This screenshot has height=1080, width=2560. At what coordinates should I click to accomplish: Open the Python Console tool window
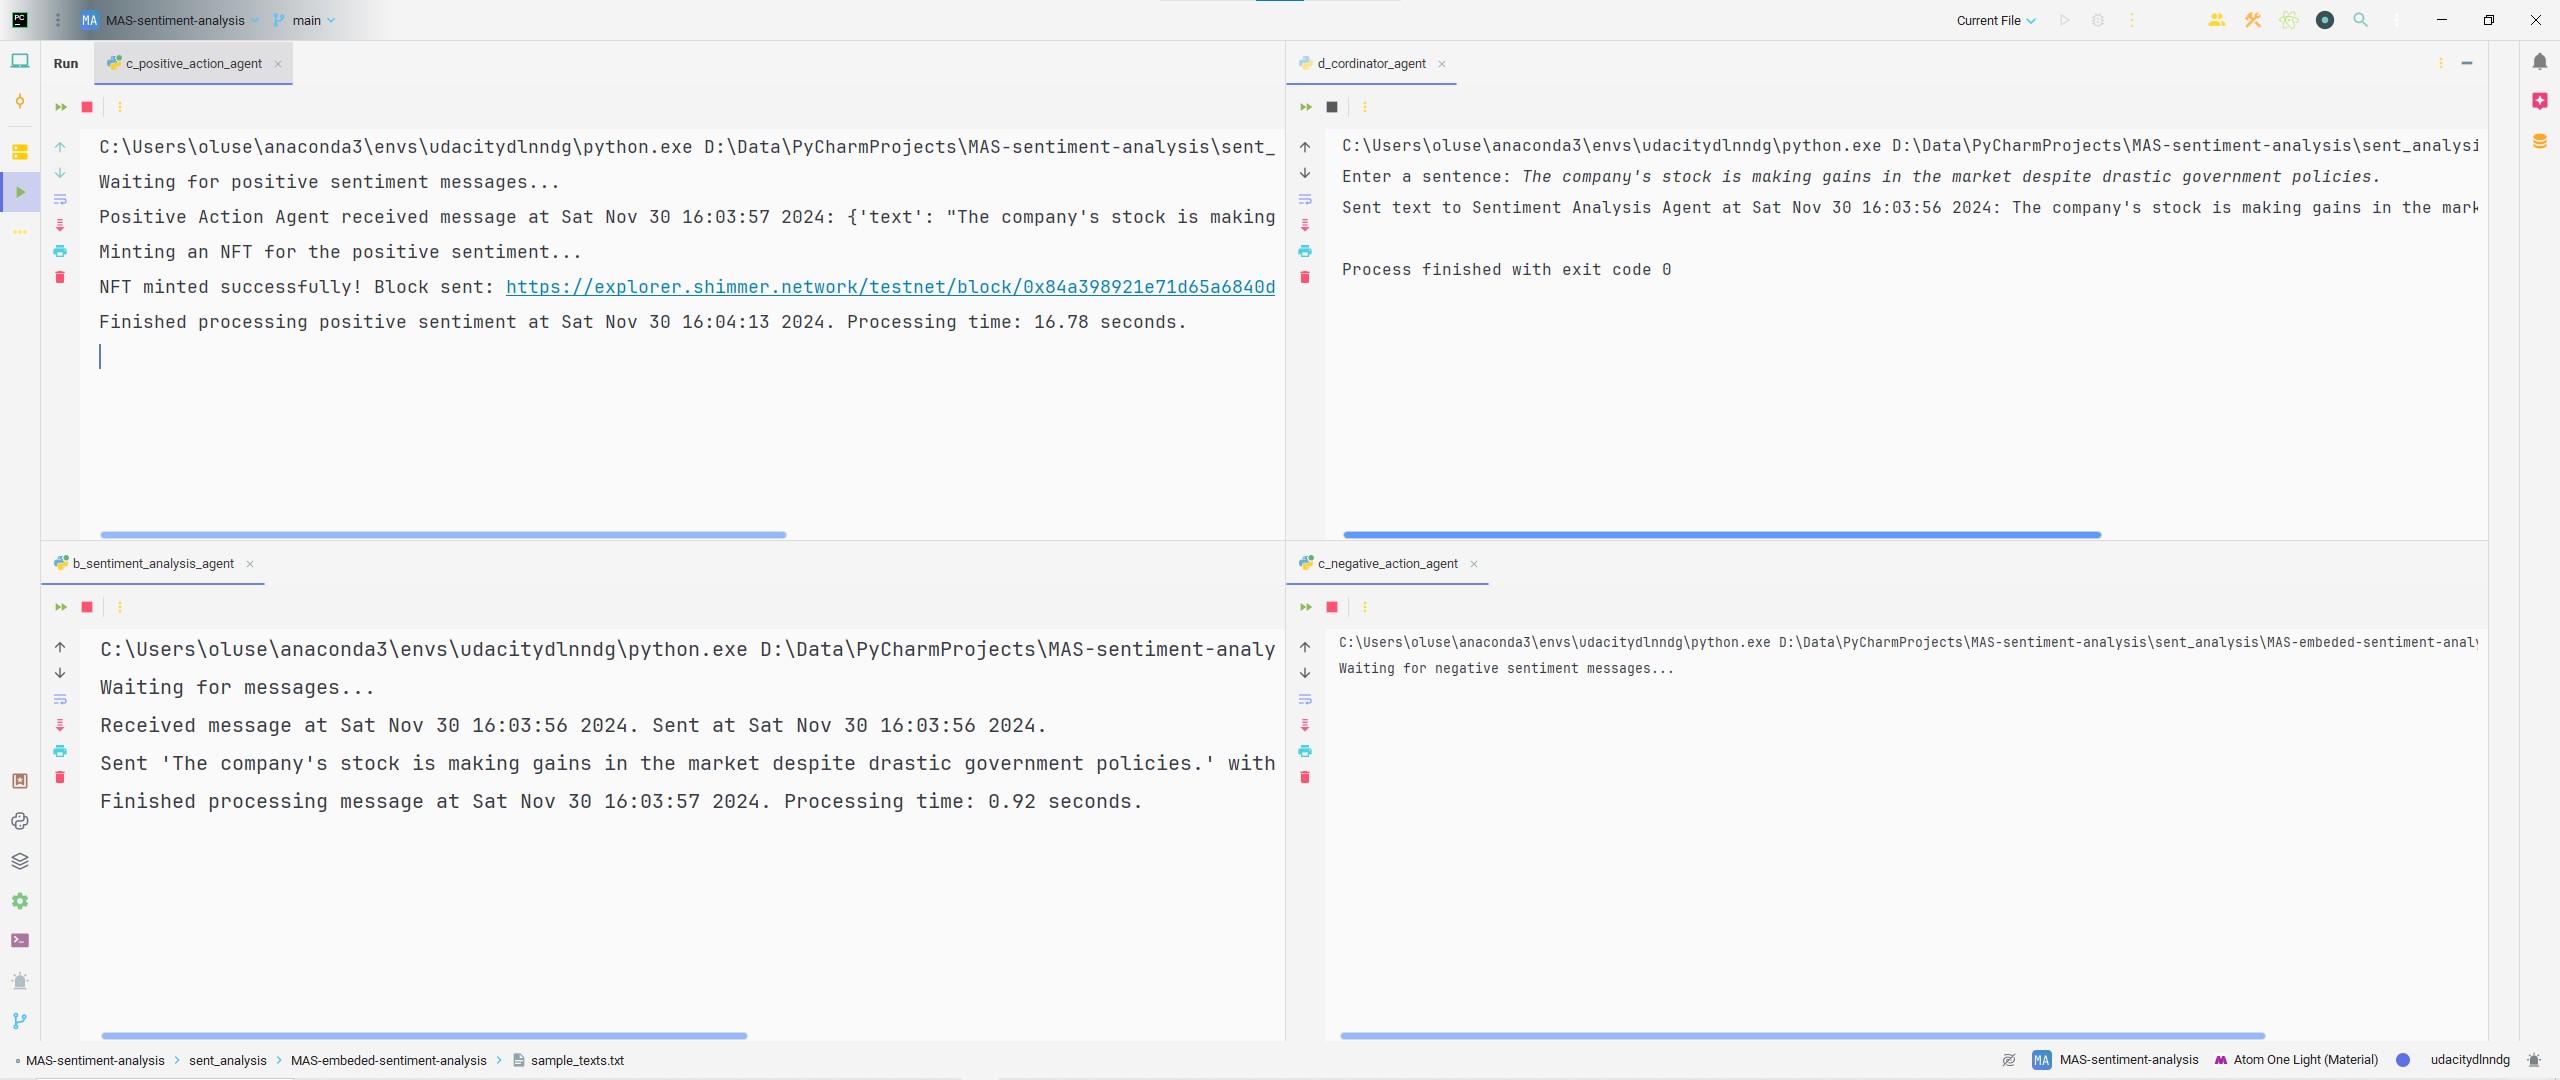coord(20,821)
